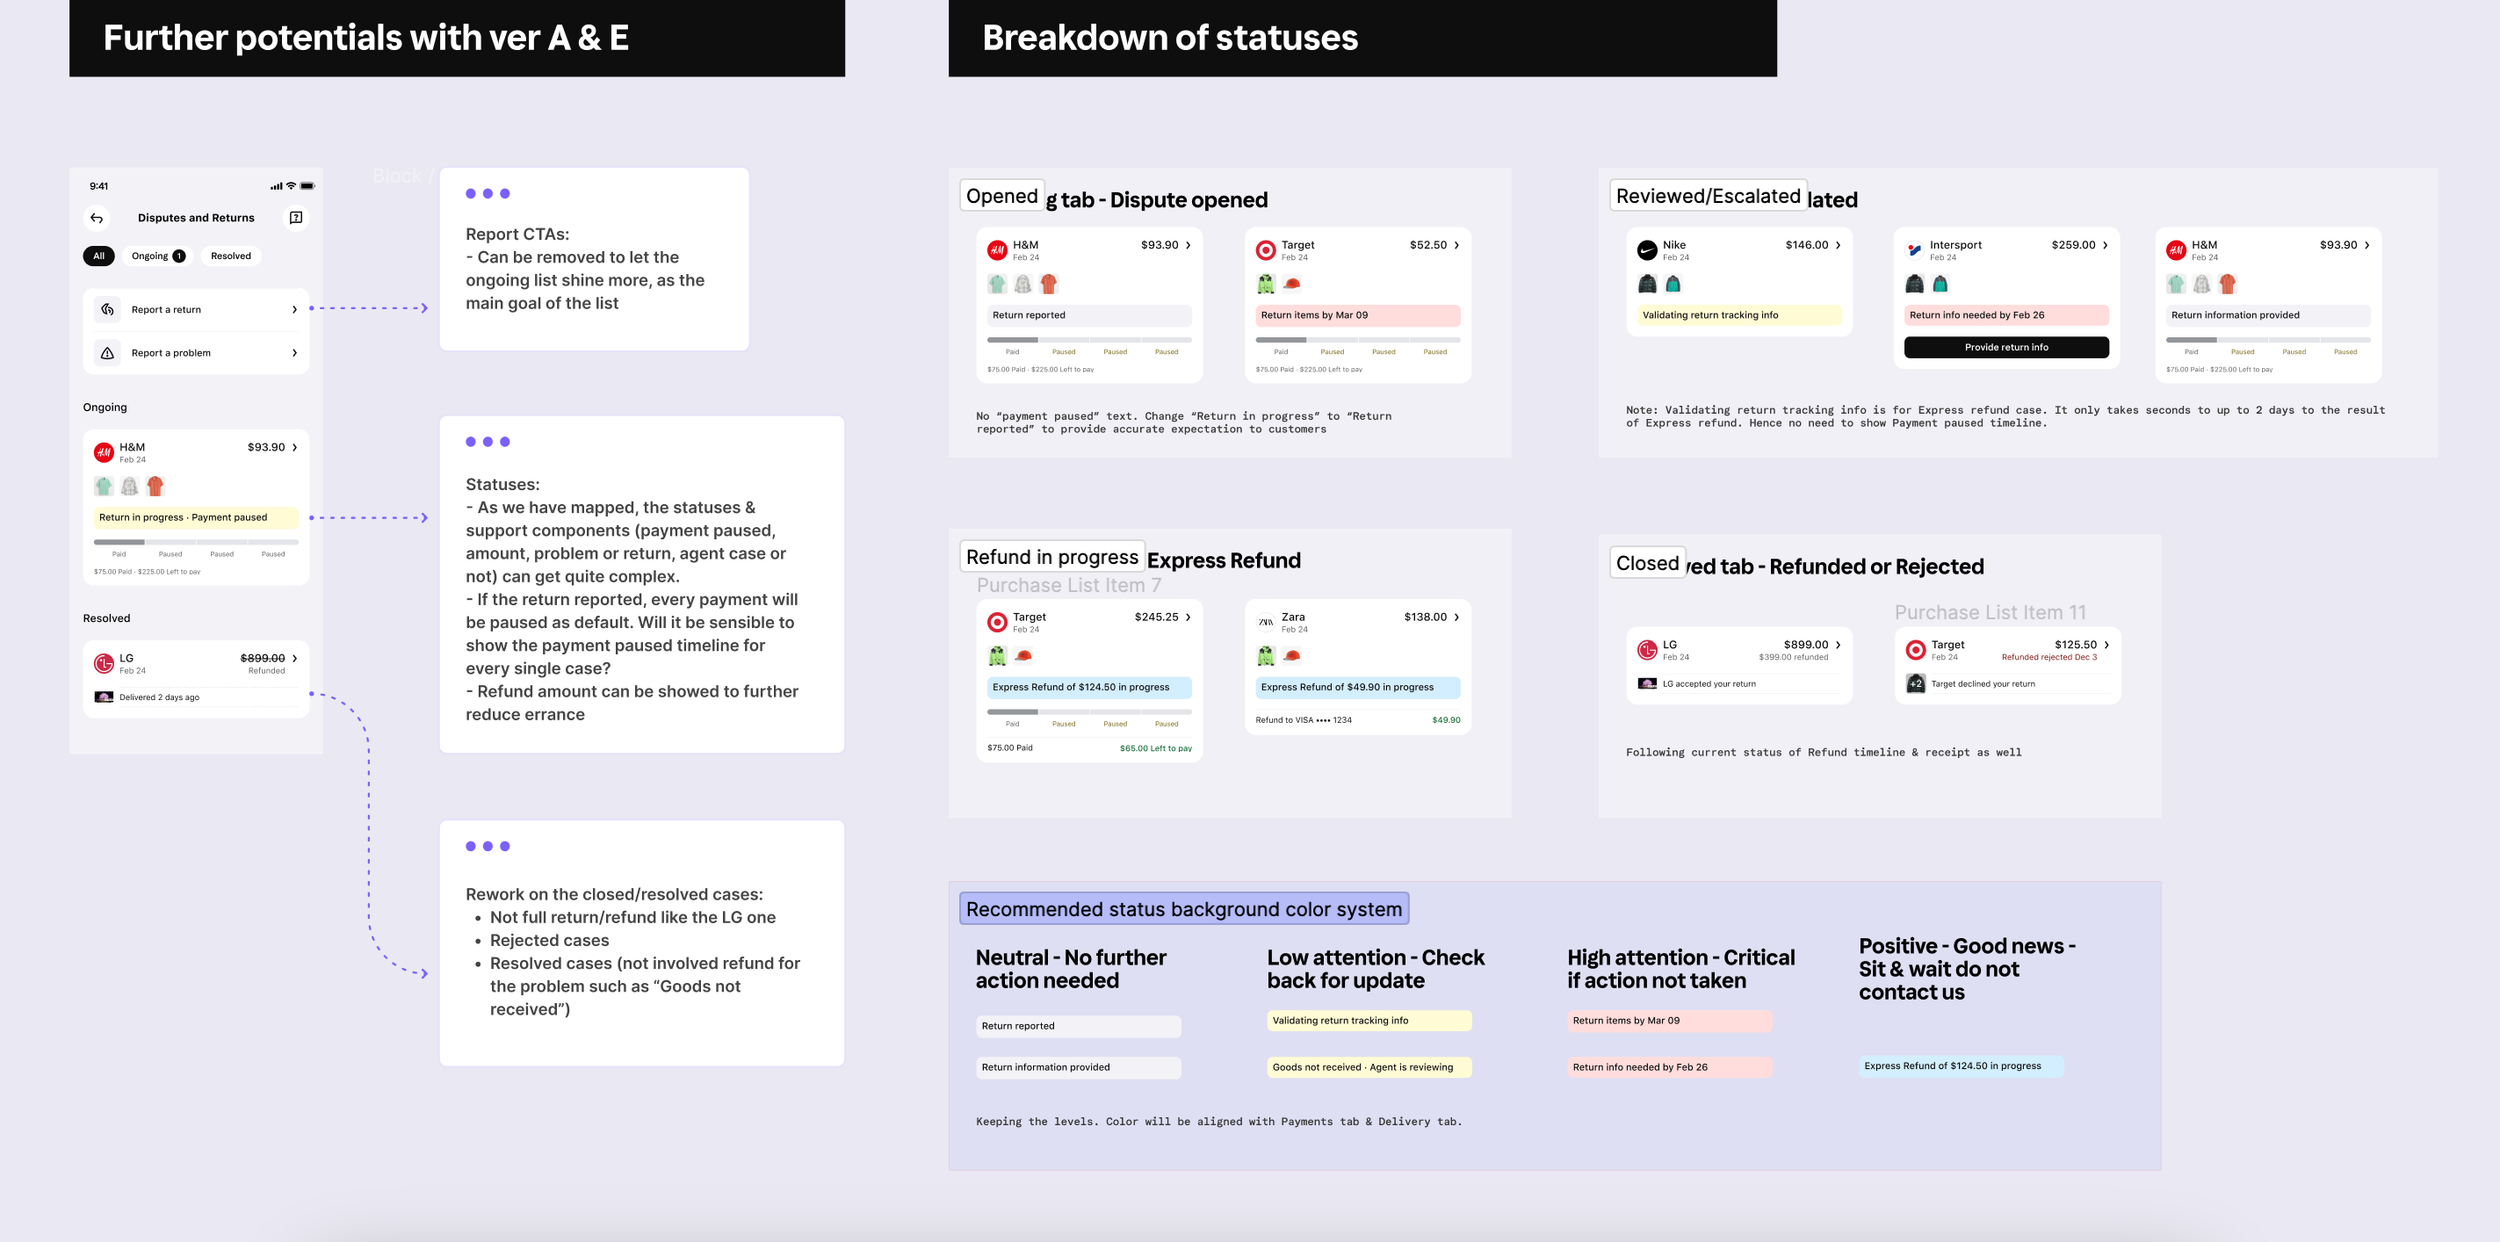
Task: Click the Closed section label
Action: (1647, 563)
